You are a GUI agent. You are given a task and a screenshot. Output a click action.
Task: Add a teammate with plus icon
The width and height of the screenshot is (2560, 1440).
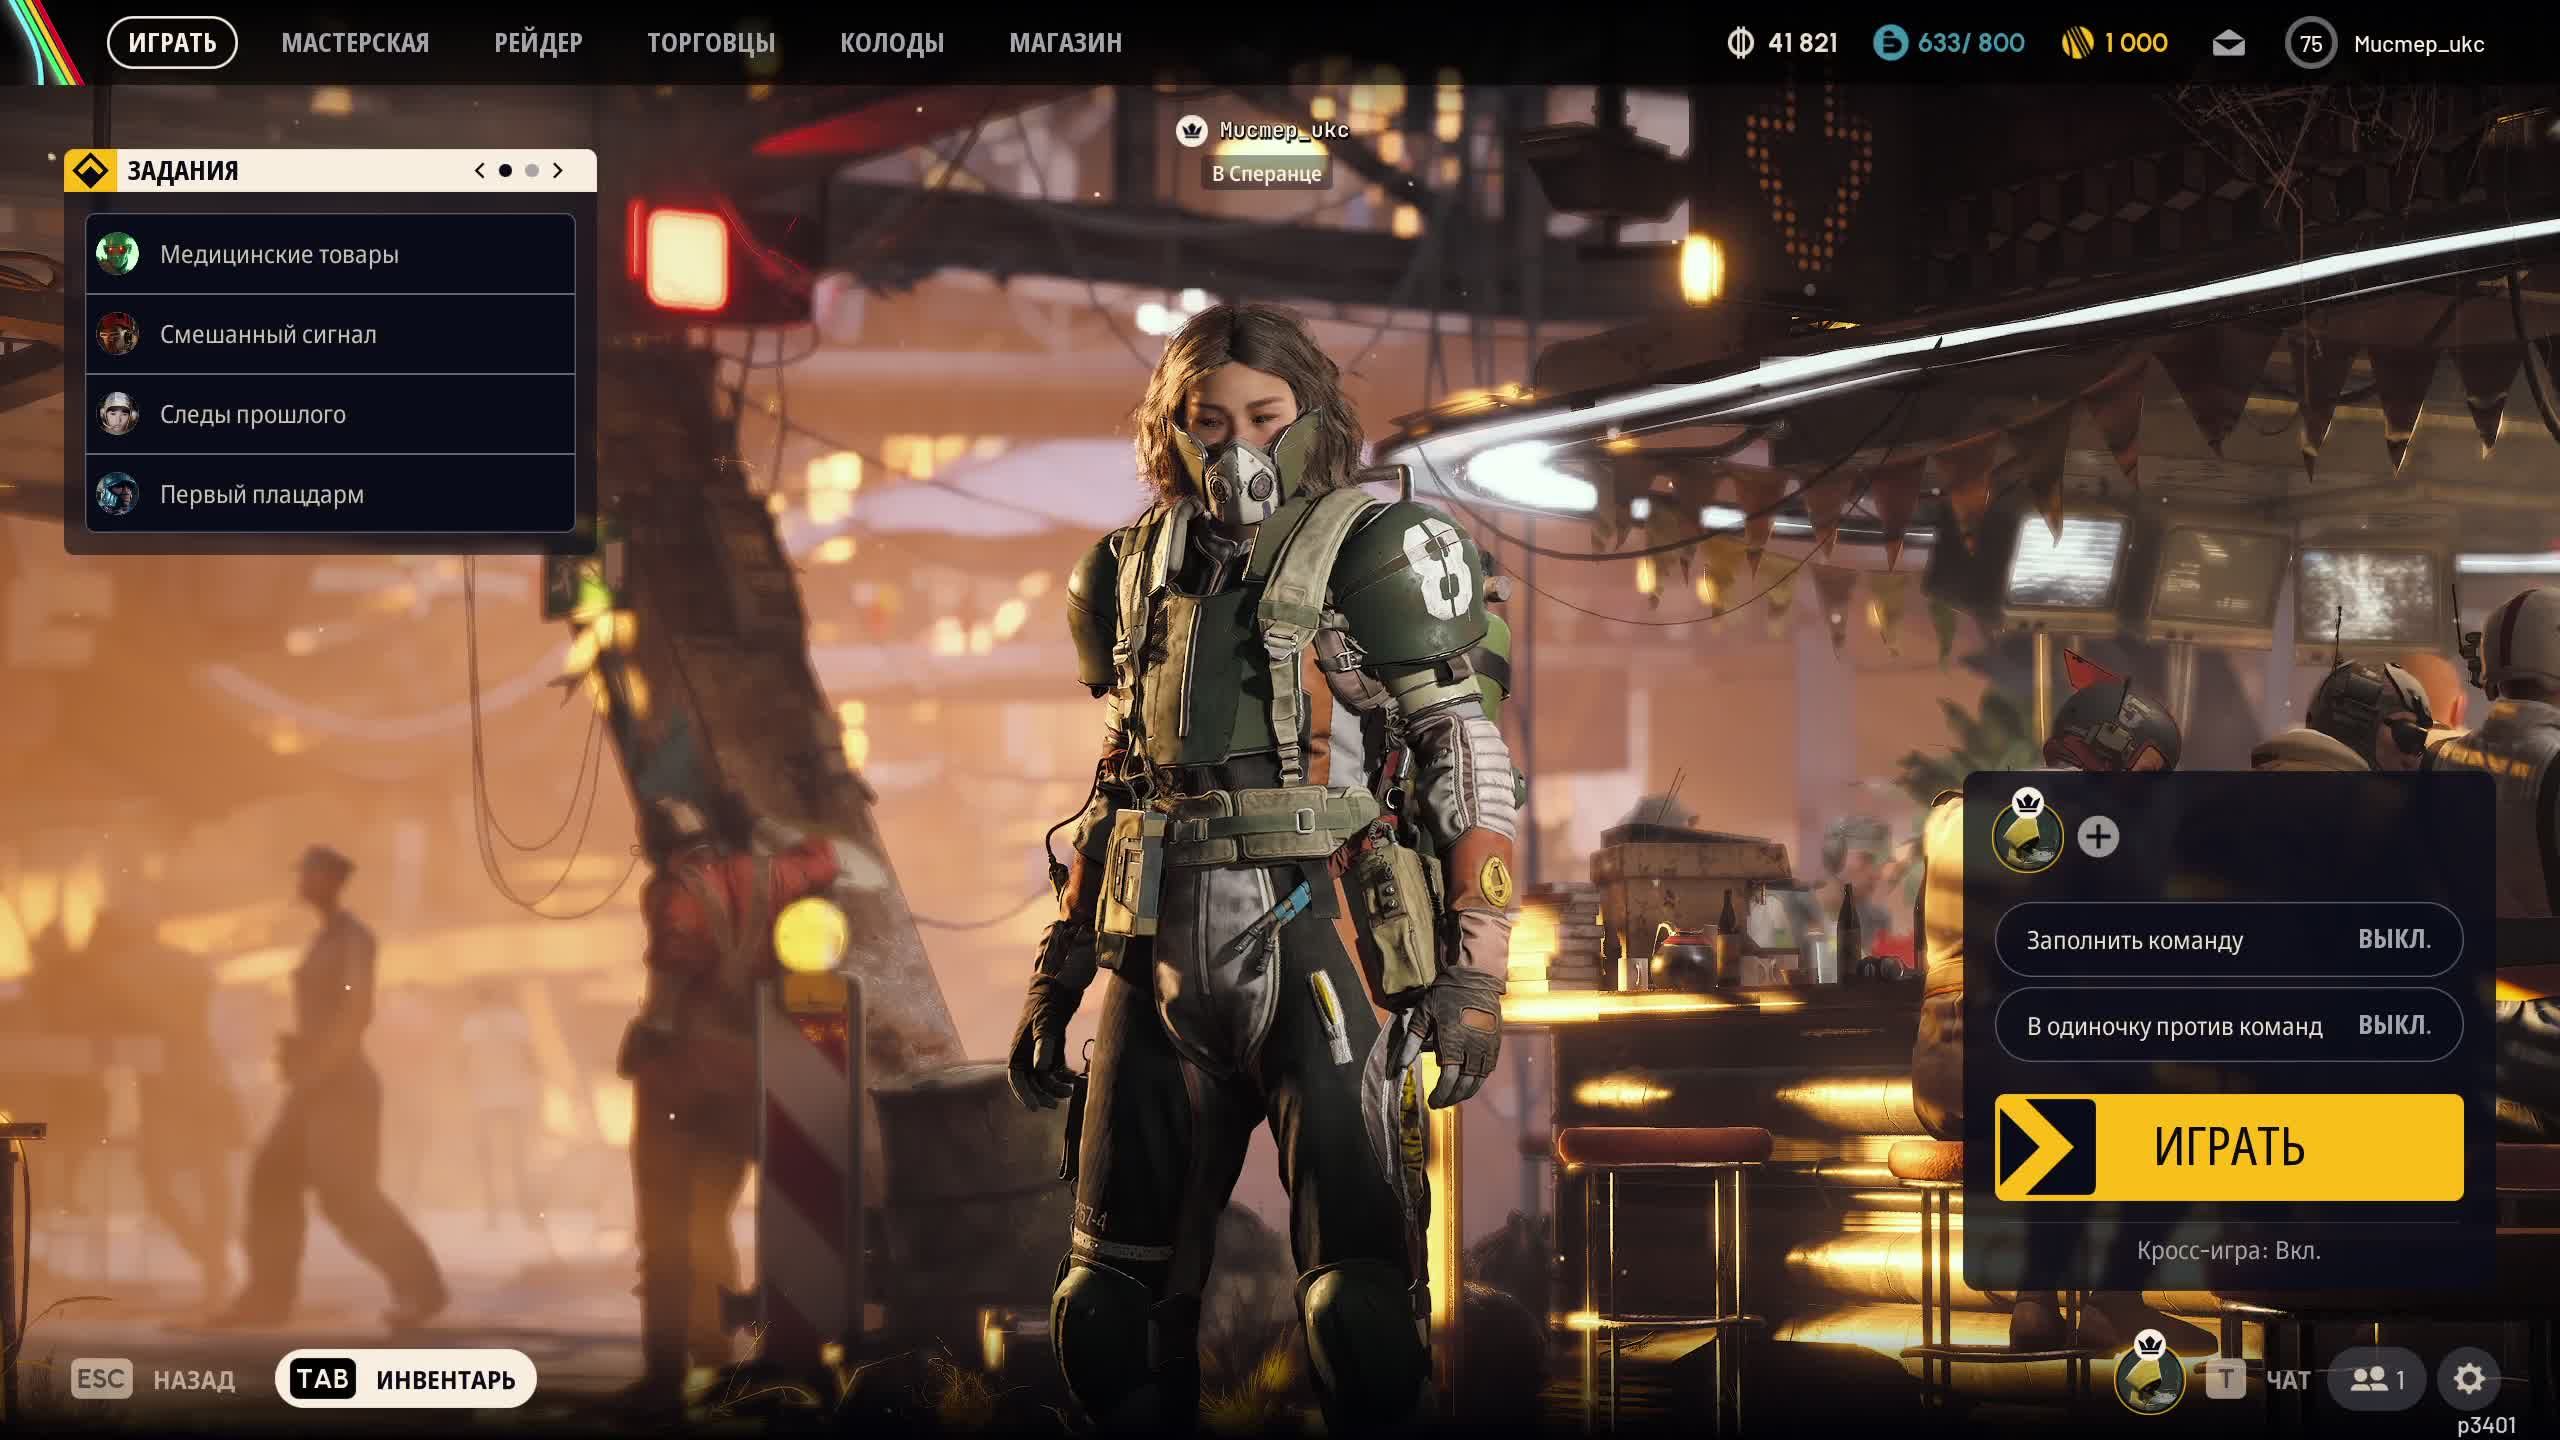2098,837
